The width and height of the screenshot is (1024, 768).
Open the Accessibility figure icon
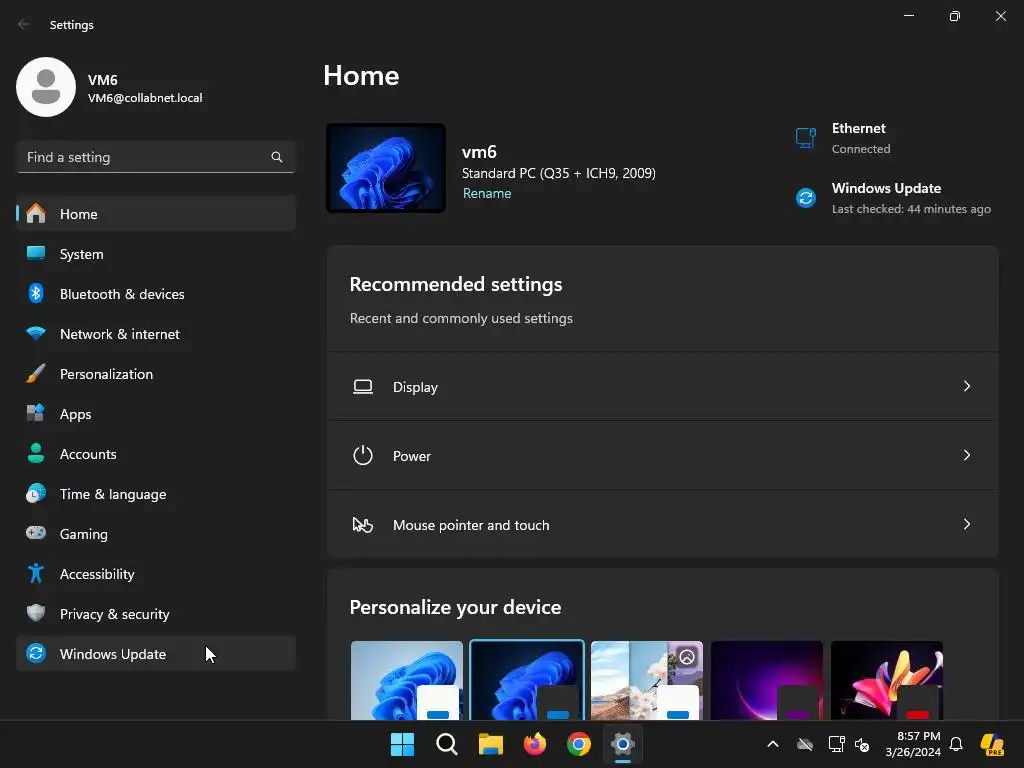click(36, 573)
